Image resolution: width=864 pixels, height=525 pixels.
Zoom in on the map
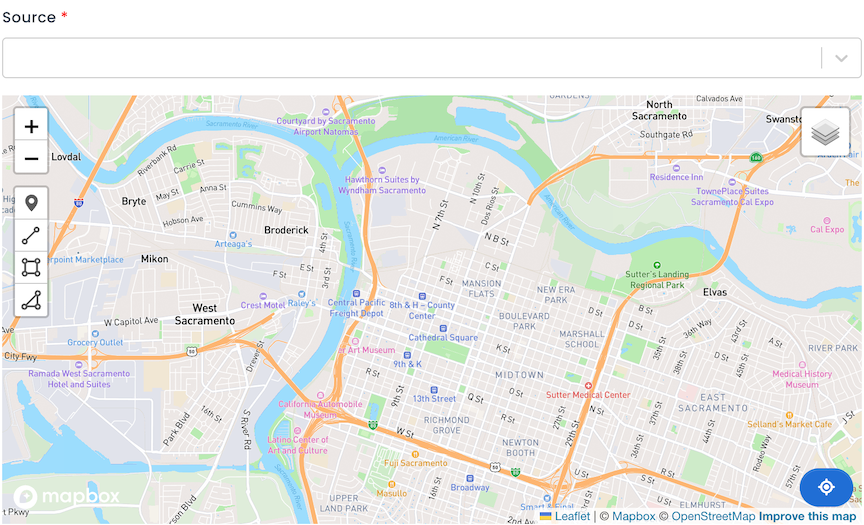[x=31, y=126]
